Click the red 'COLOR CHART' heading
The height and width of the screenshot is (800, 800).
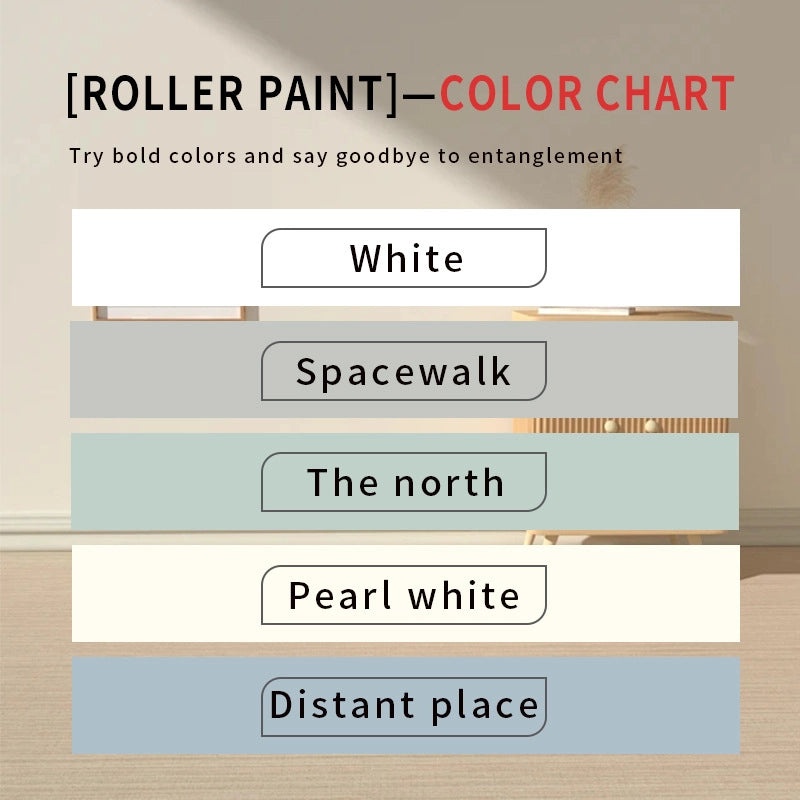point(587,94)
